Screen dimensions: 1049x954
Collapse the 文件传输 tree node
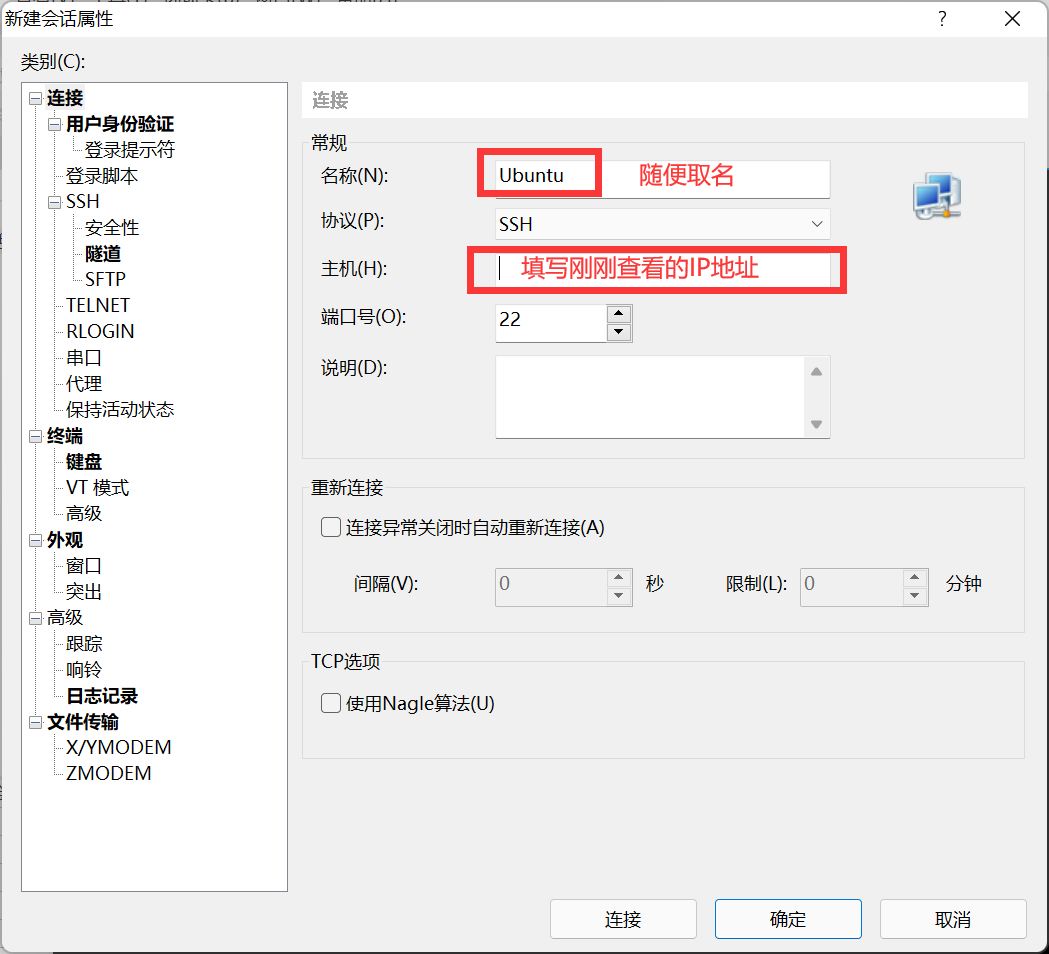coord(35,723)
